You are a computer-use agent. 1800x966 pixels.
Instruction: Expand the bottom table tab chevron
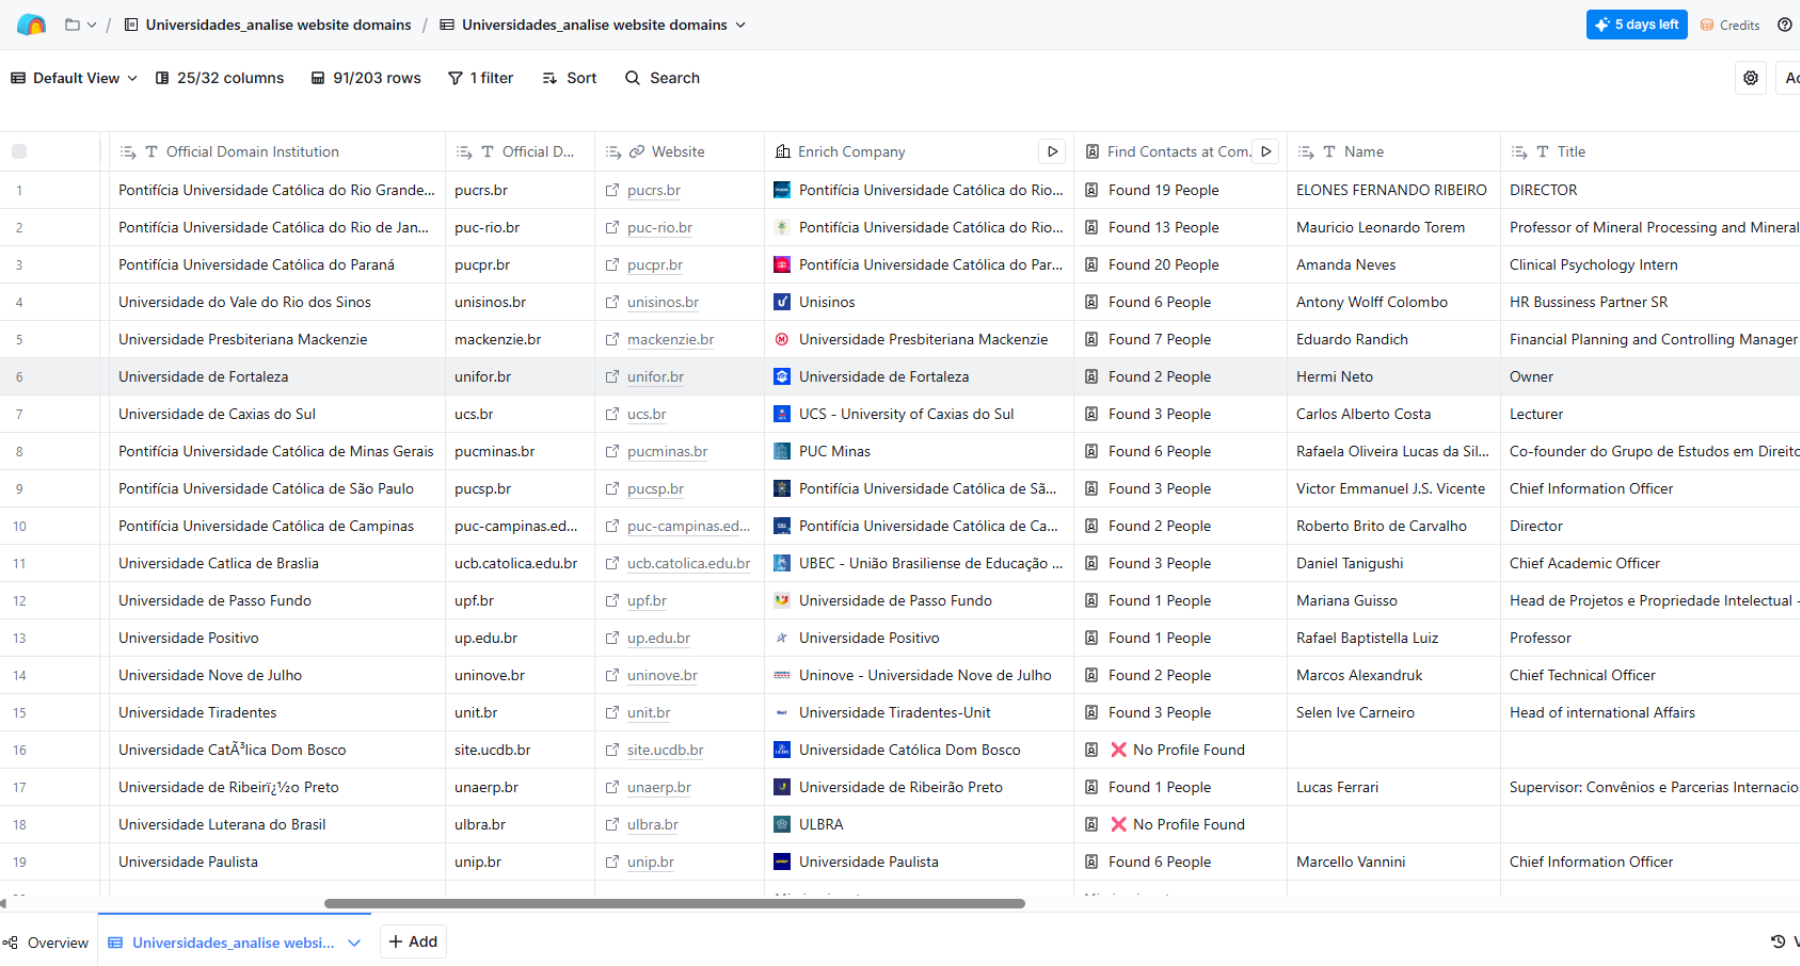pos(354,943)
